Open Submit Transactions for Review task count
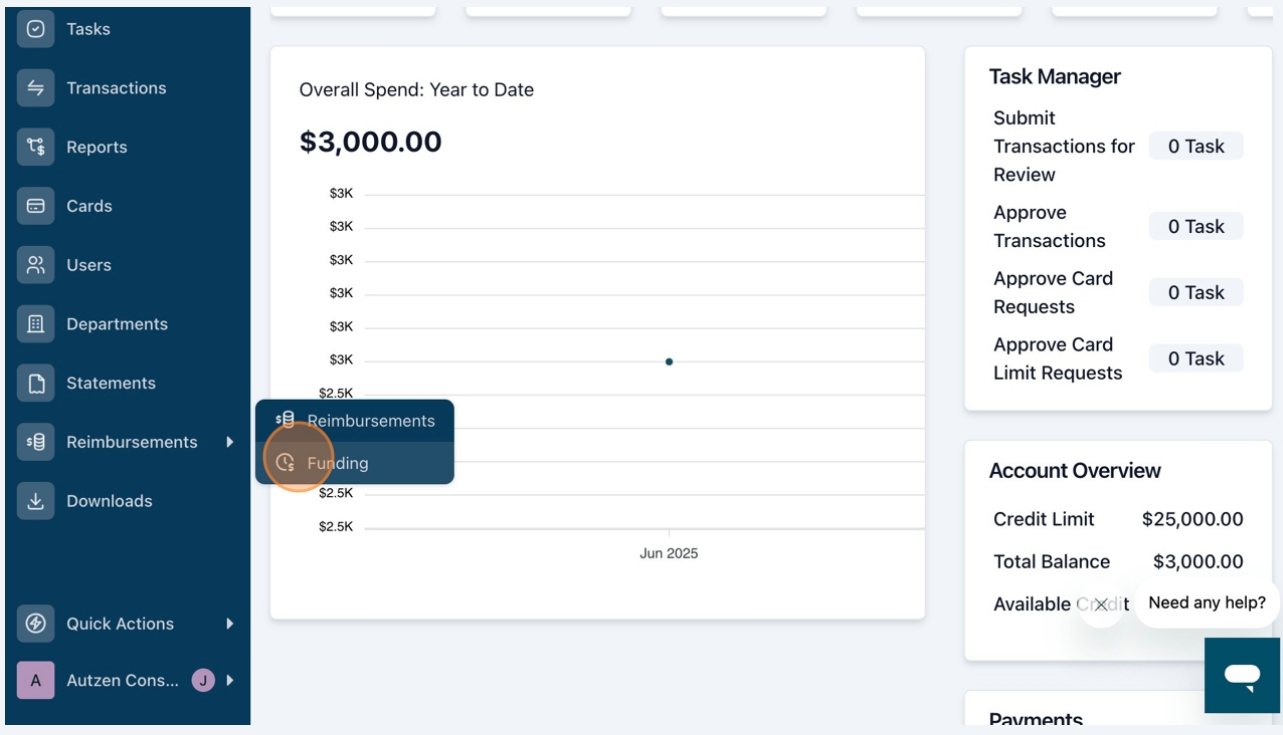This screenshot has width=1283, height=735. tap(1196, 146)
